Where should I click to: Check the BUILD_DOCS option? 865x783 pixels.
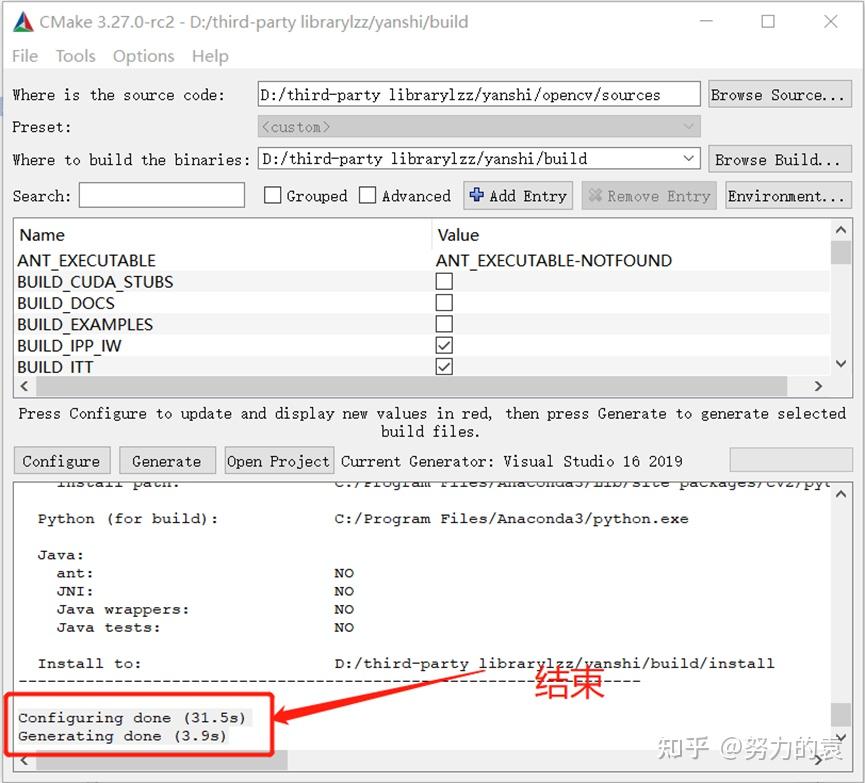[x=444, y=302]
